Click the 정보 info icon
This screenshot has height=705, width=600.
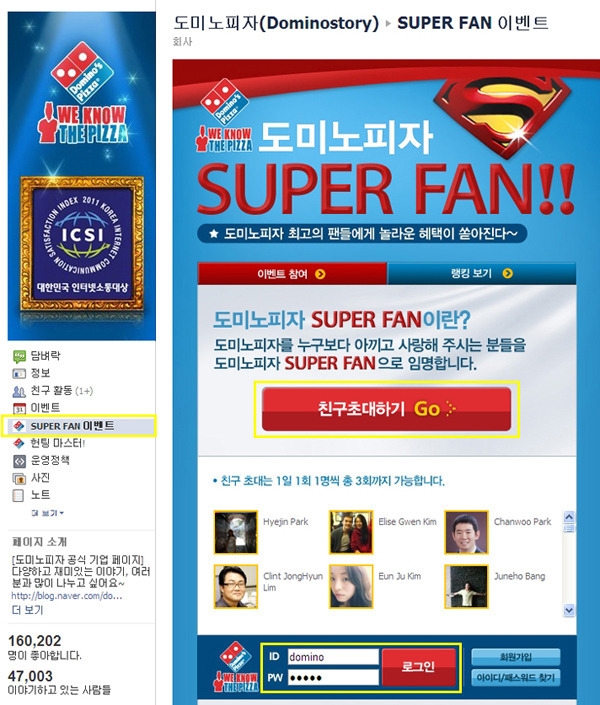19,374
